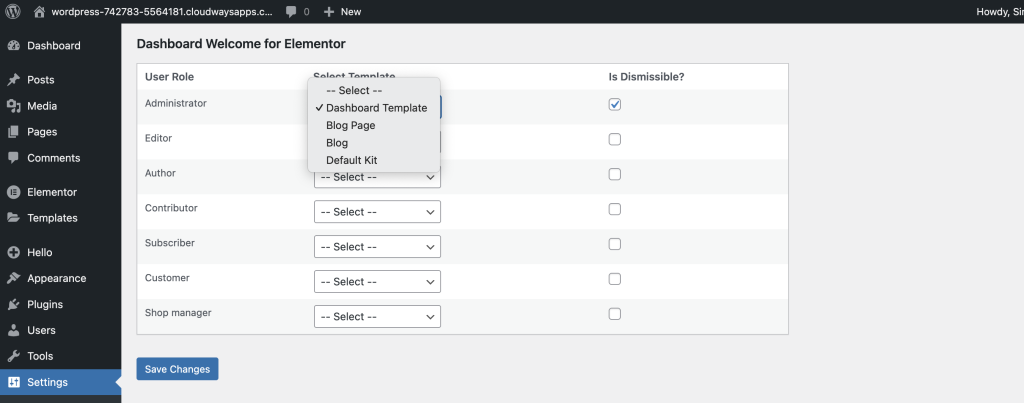Uncheck Administrator Is Dismissible checkbox

coord(615,104)
